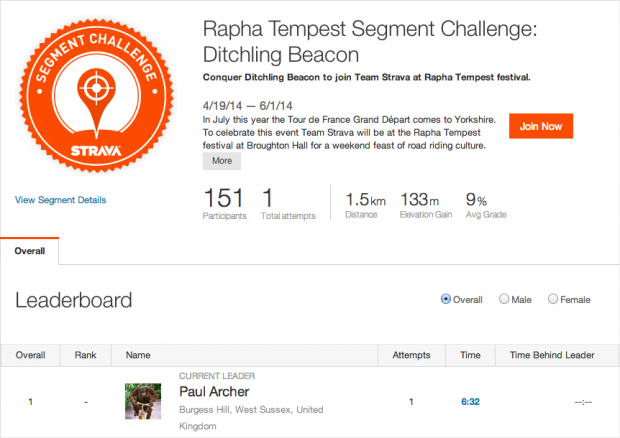Click the Time column header

471,354
